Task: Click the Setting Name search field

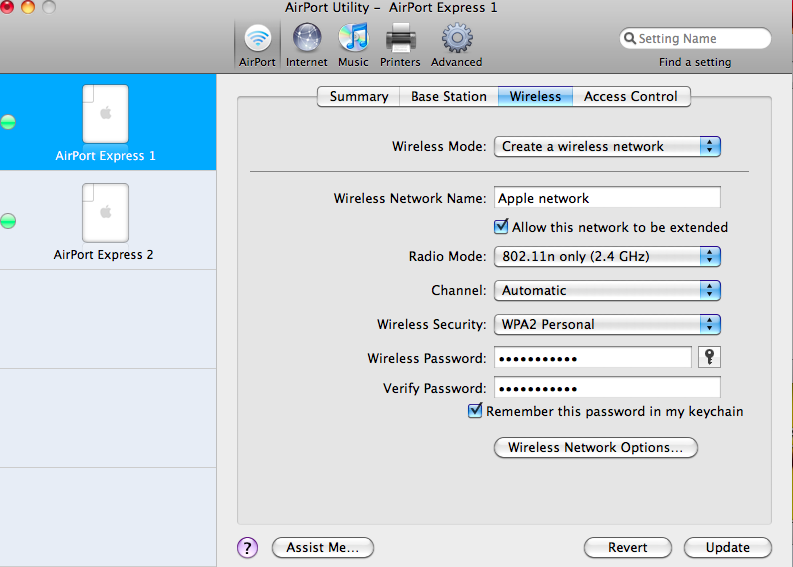Action: [x=695, y=38]
